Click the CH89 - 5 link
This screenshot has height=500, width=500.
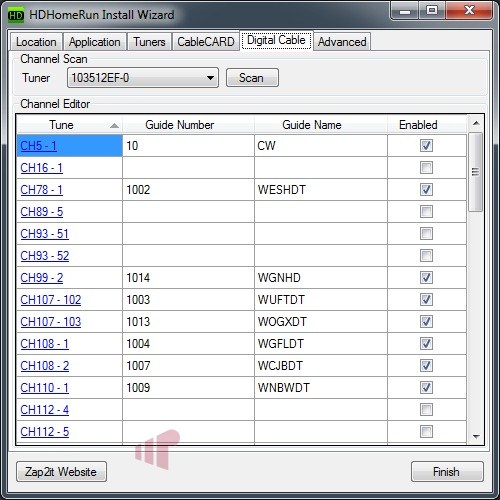click(x=42, y=212)
